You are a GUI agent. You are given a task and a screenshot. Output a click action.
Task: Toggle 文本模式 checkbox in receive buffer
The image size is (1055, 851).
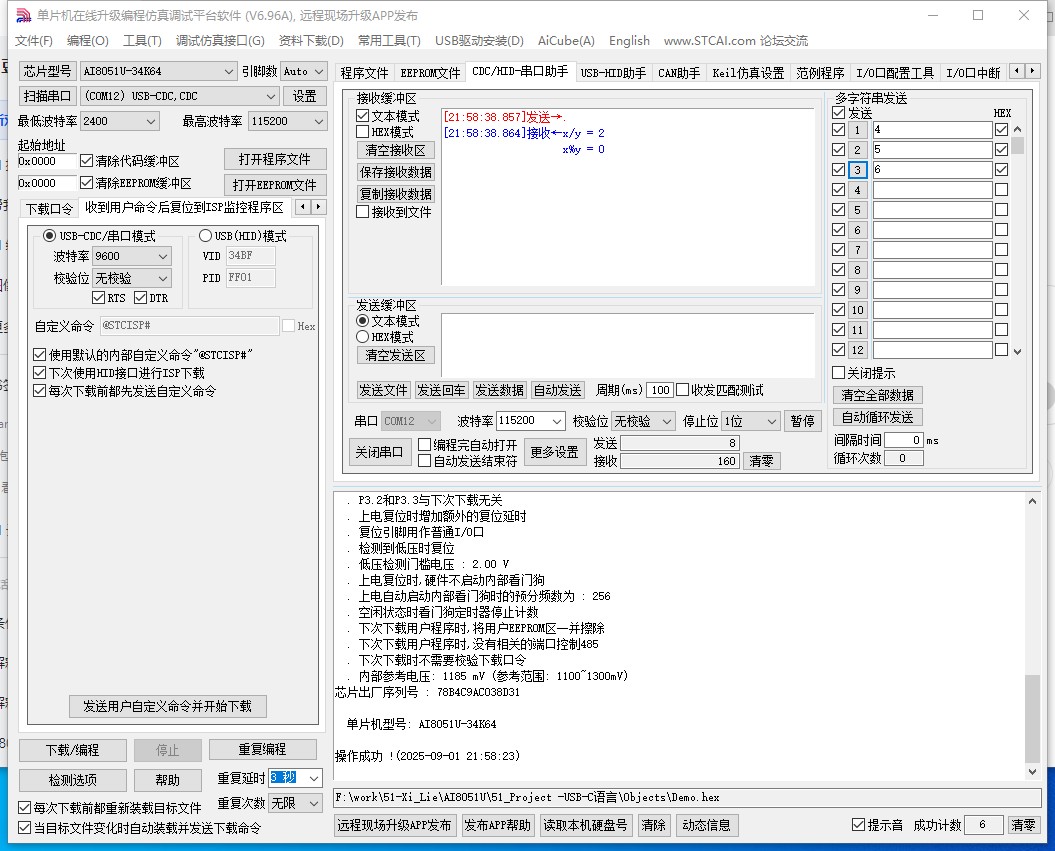[363, 116]
